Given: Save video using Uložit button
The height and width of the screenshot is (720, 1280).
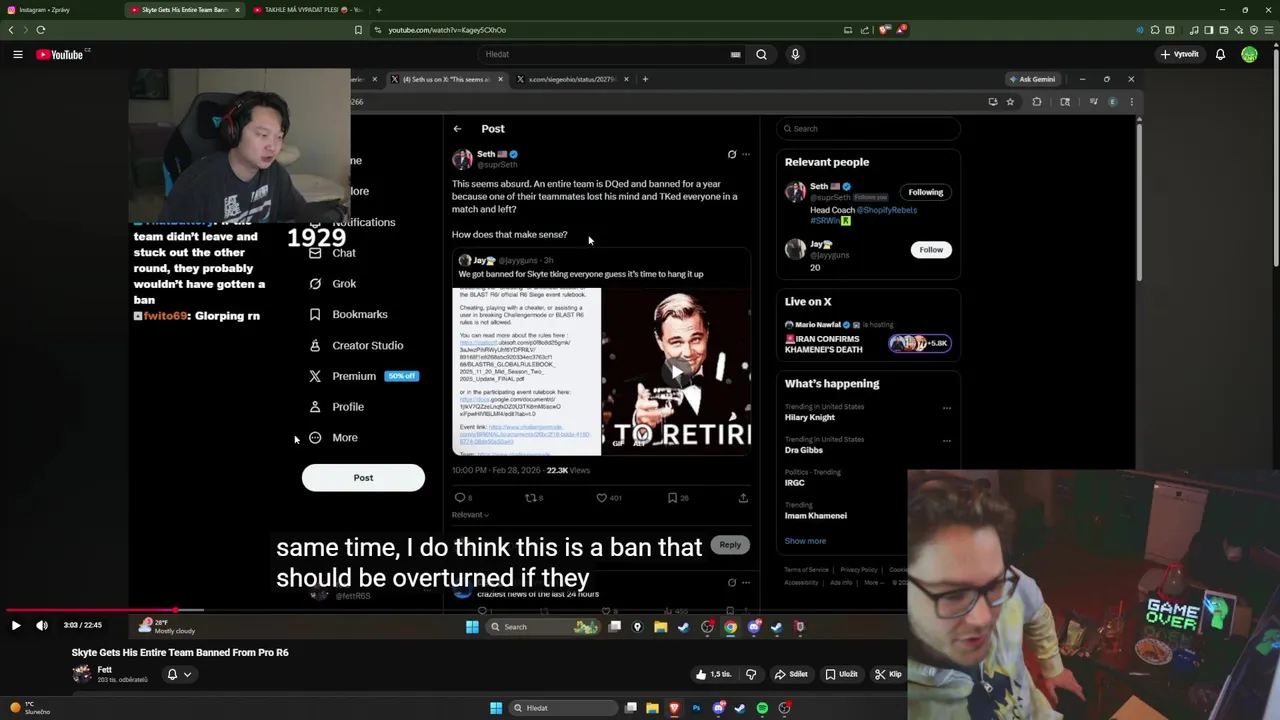Looking at the screenshot, I should pyautogui.click(x=842, y=674).
